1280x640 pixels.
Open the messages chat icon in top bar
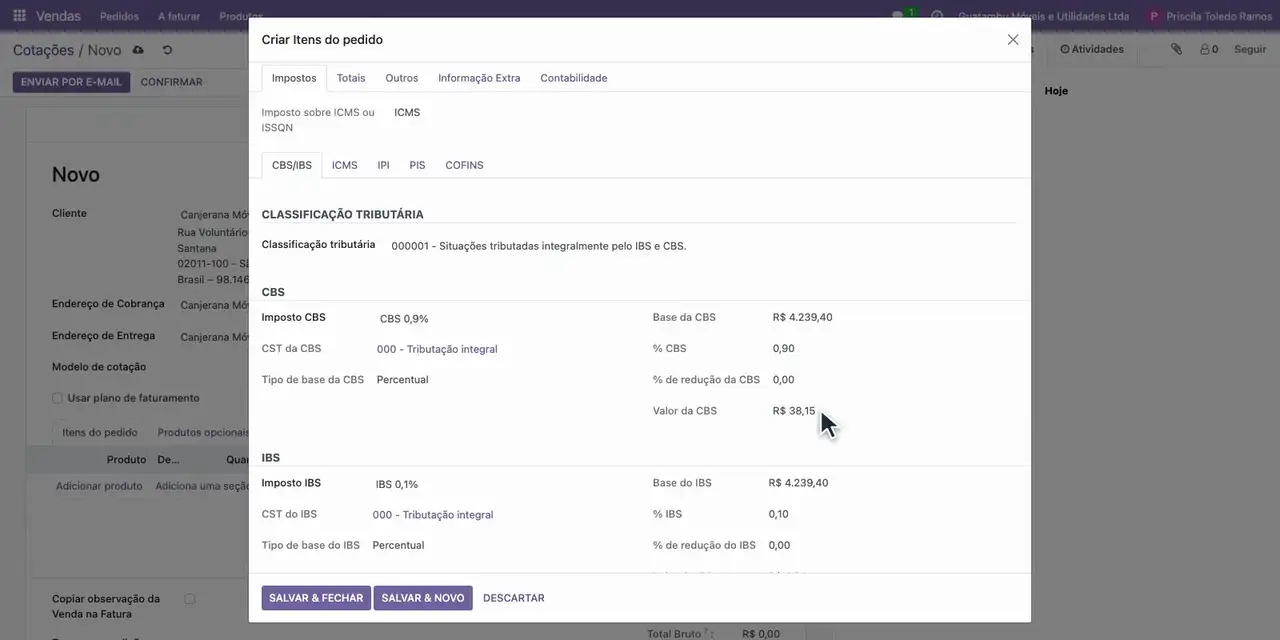(898, 16)
